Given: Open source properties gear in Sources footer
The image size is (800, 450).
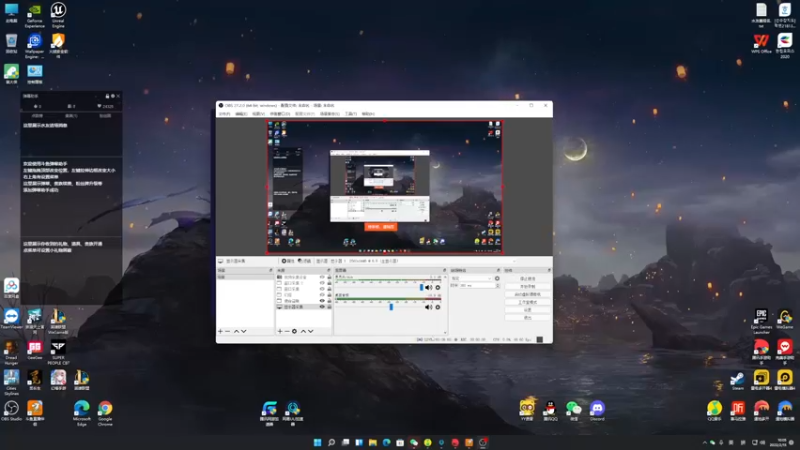Looking at the screenshot, I should click(294, 331).
